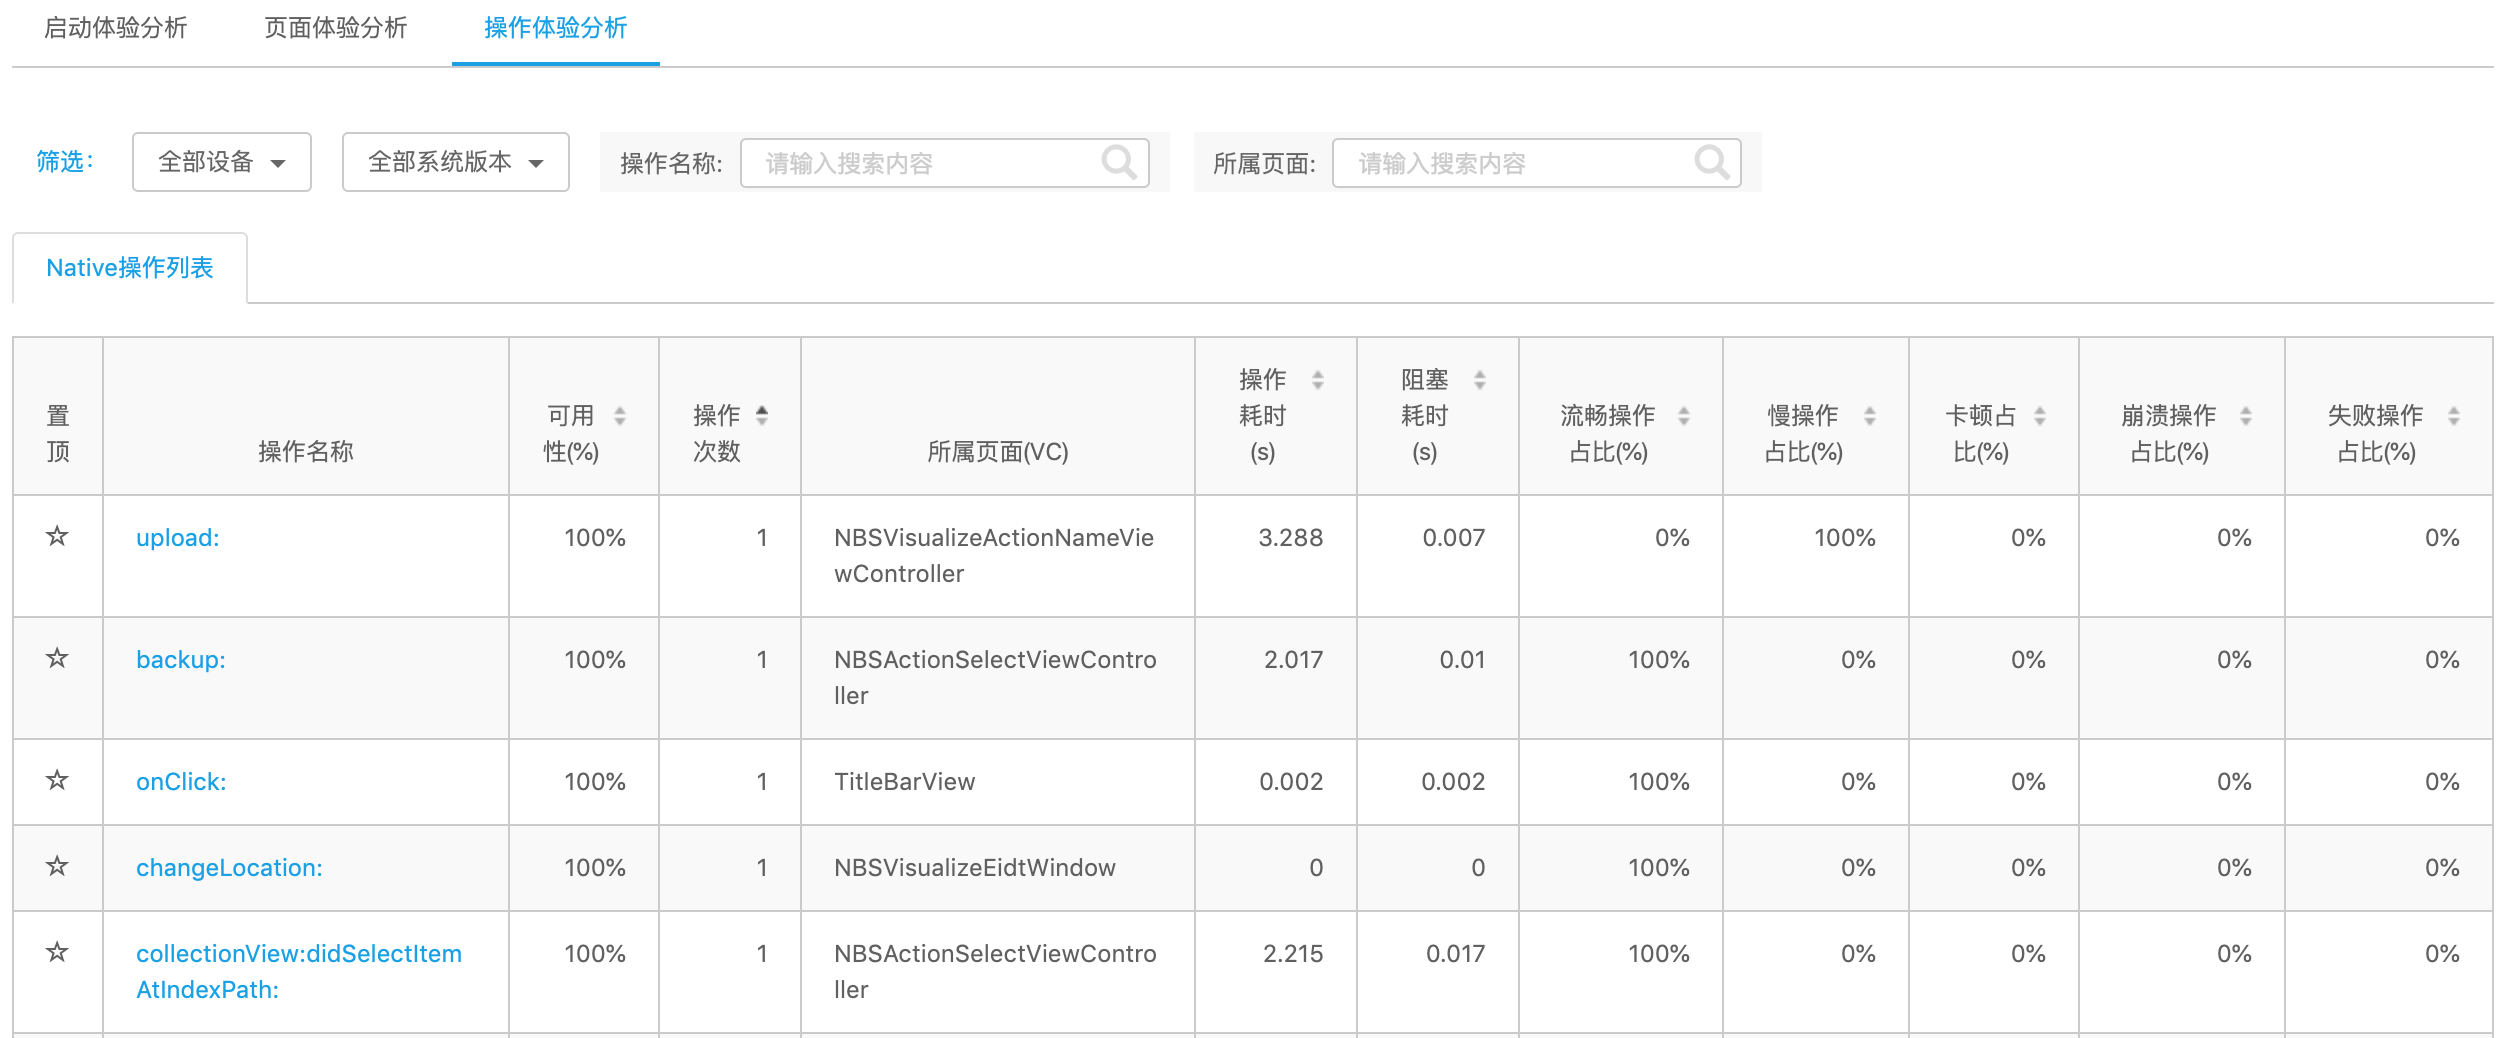Image resolution: width=2506 pixels, height=1038 pixels.
Task: Star the changeLocation: row to pin it
Action: pos(57,866)
